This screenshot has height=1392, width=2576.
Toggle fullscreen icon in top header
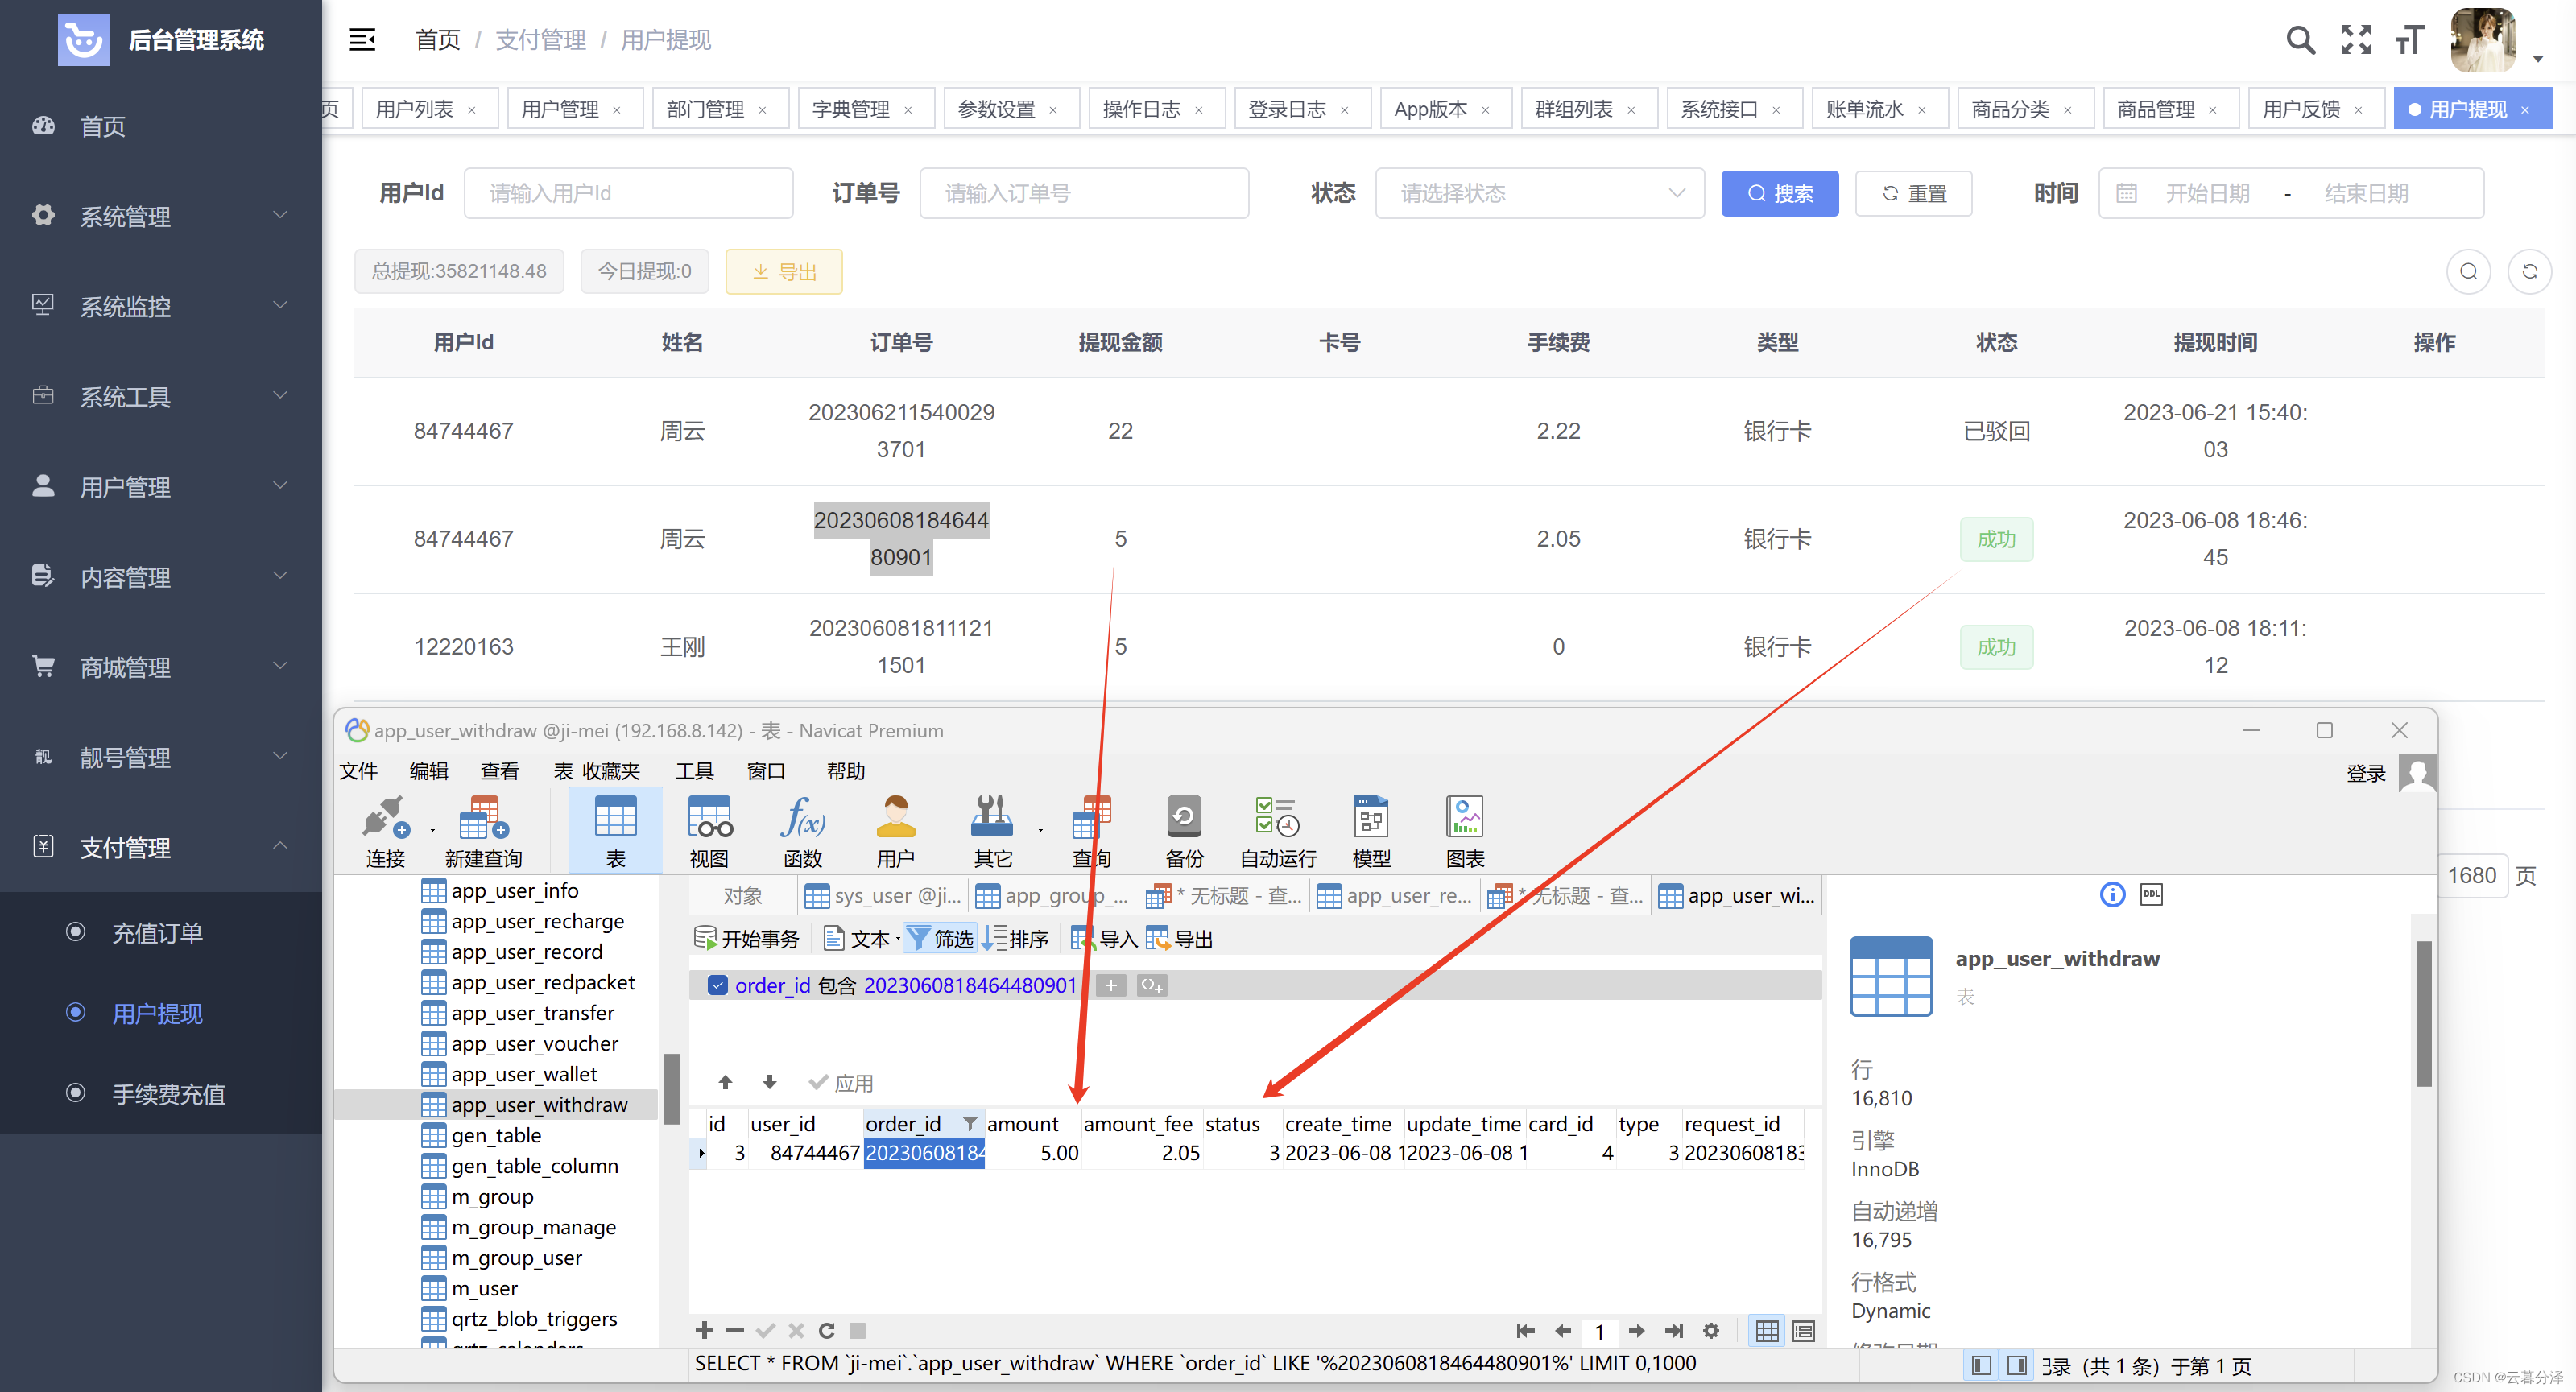pyautogui.click(x=2356, y=40)
